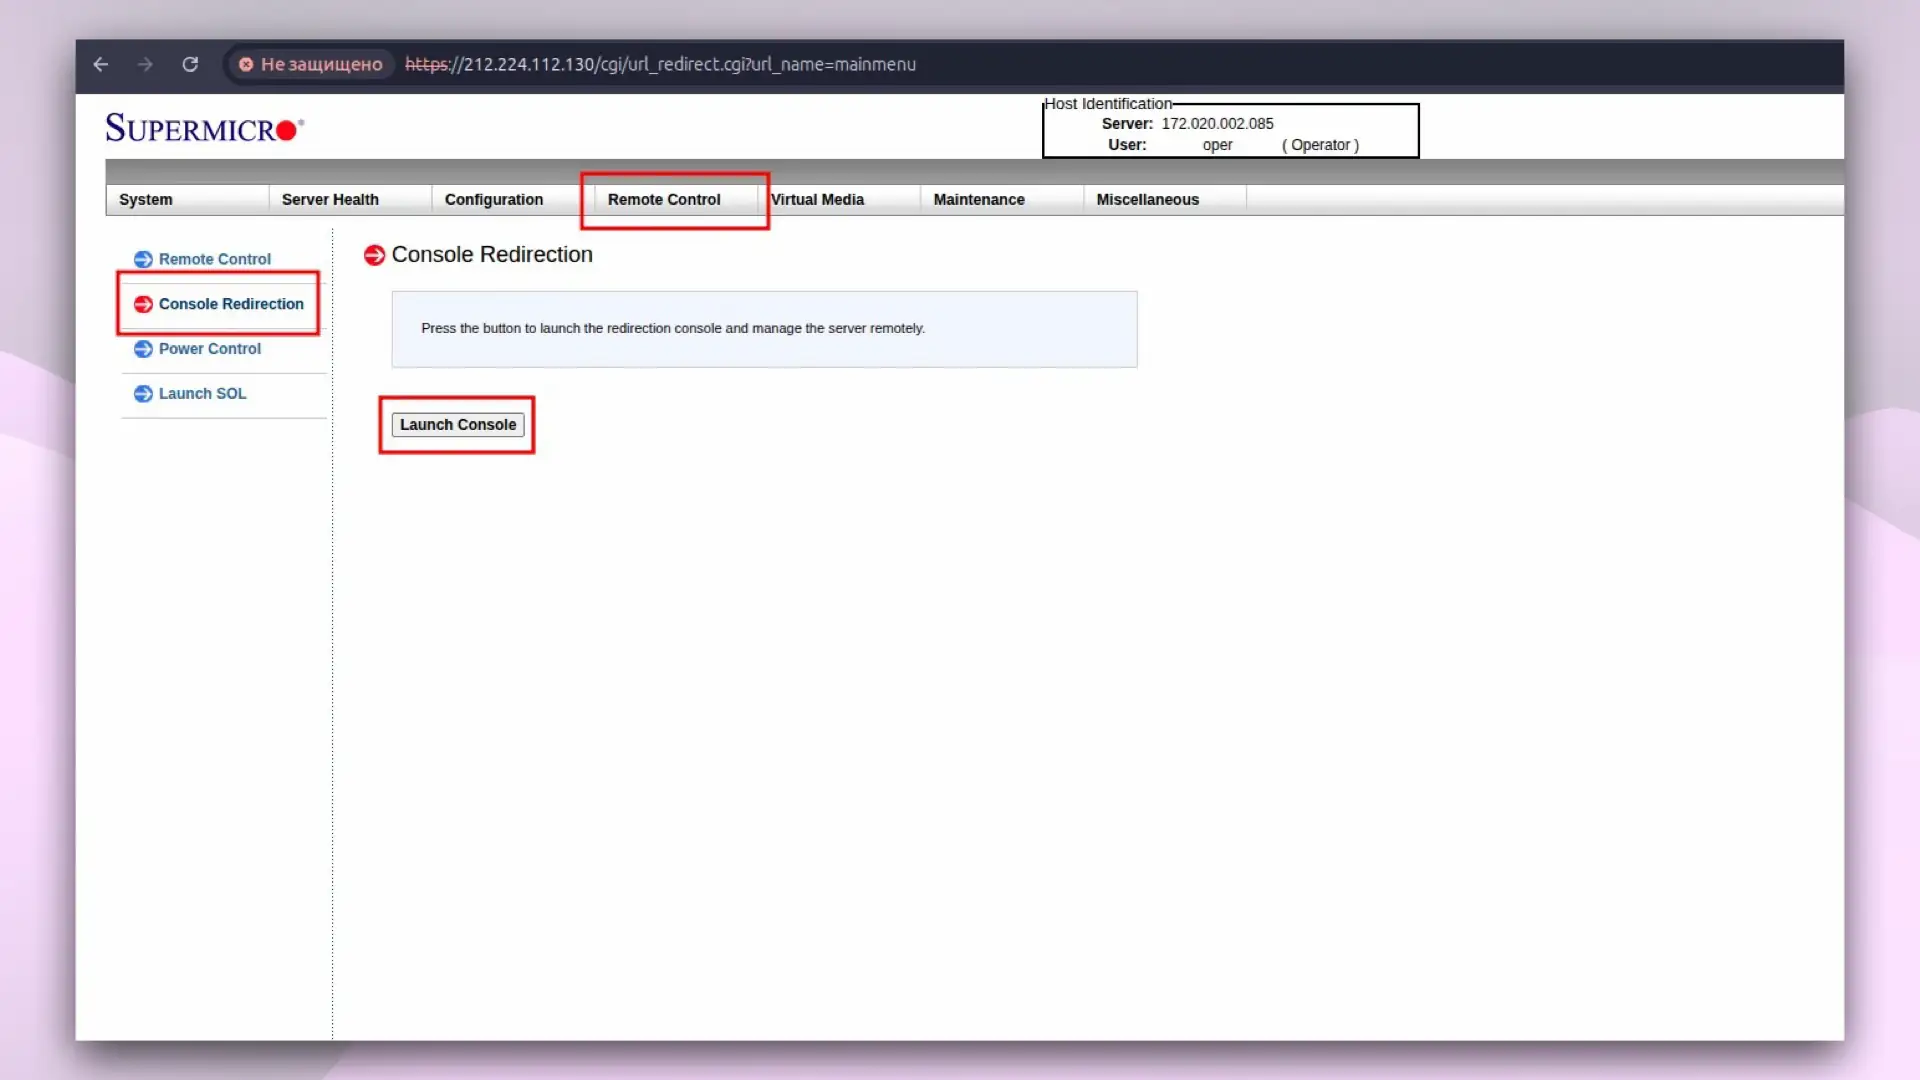Click the browser back arrow
The width and height of the screenshot is (1920, 1080).
[101, 64]
